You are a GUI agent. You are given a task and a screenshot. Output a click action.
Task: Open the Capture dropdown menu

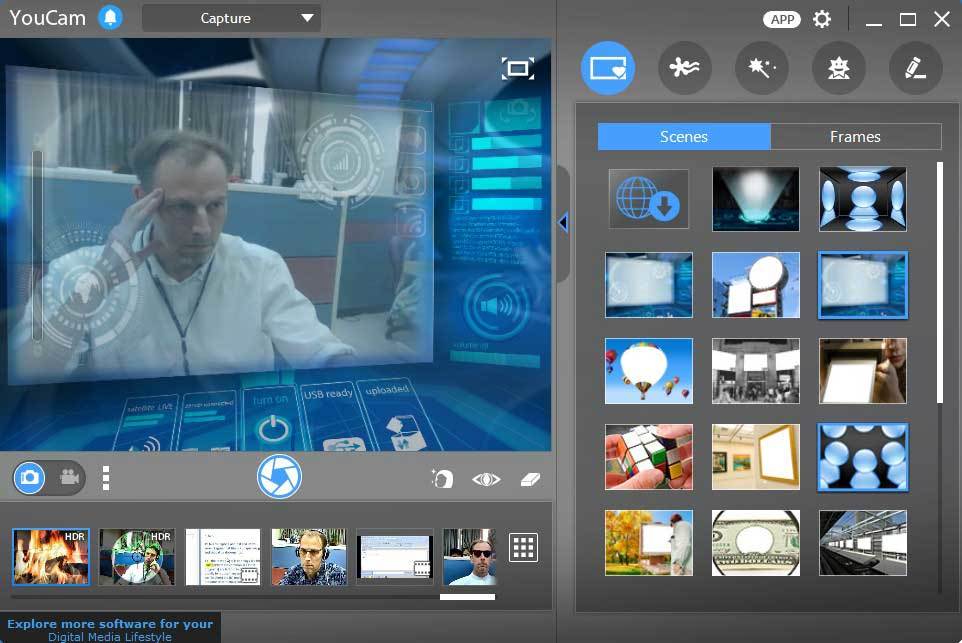click(230, 17)
